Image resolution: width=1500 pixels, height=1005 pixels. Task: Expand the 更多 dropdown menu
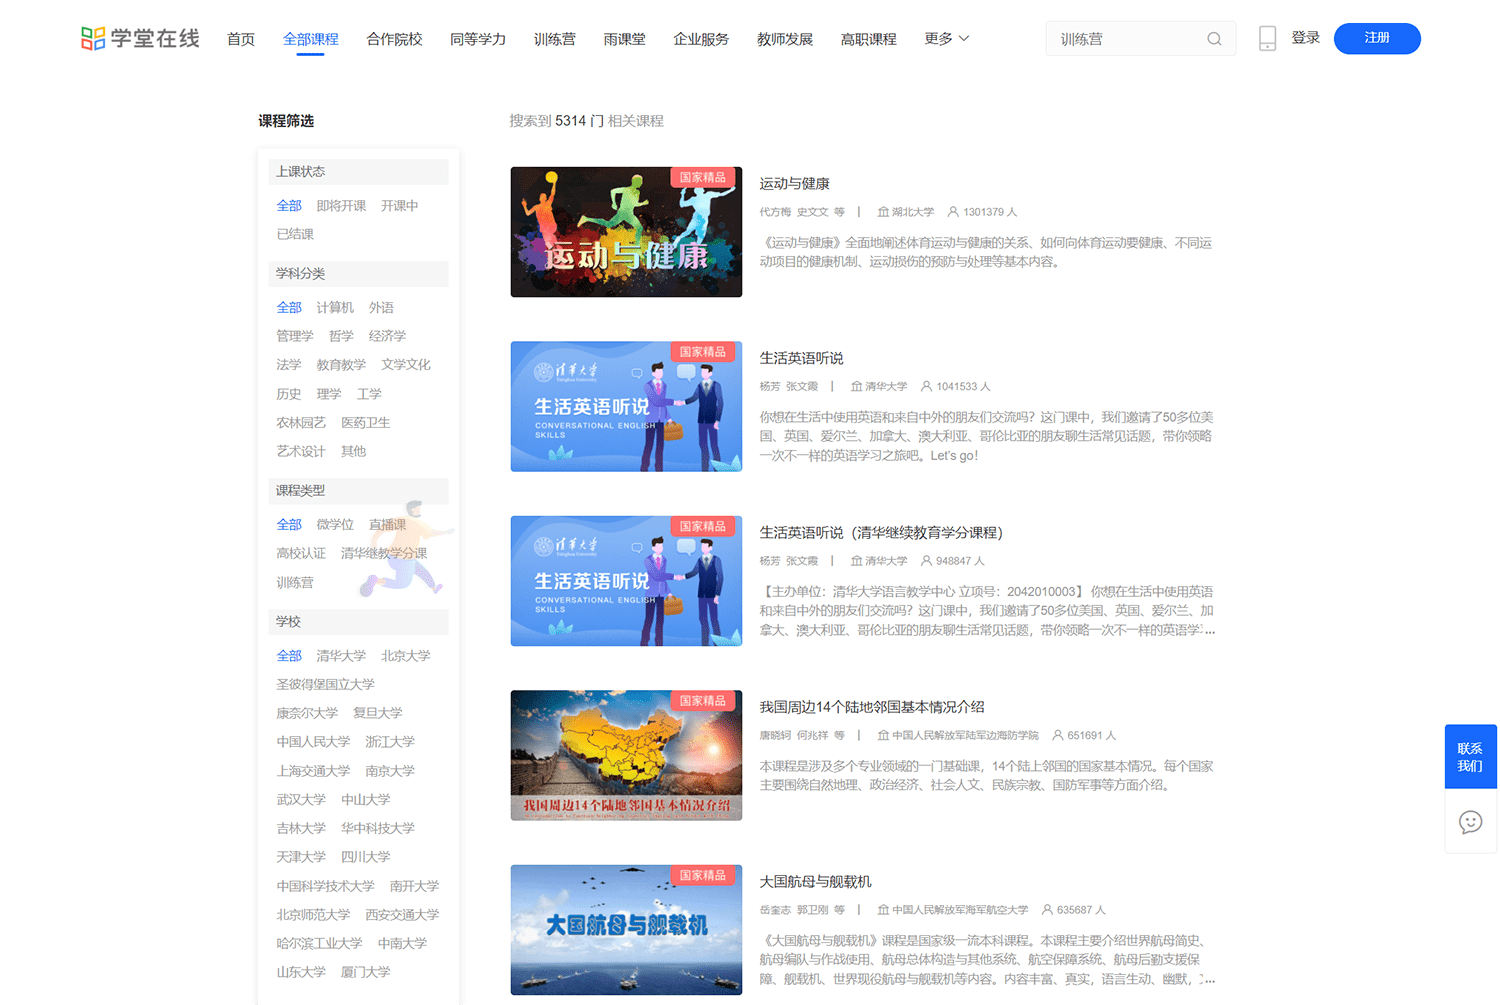click(946, 38)
